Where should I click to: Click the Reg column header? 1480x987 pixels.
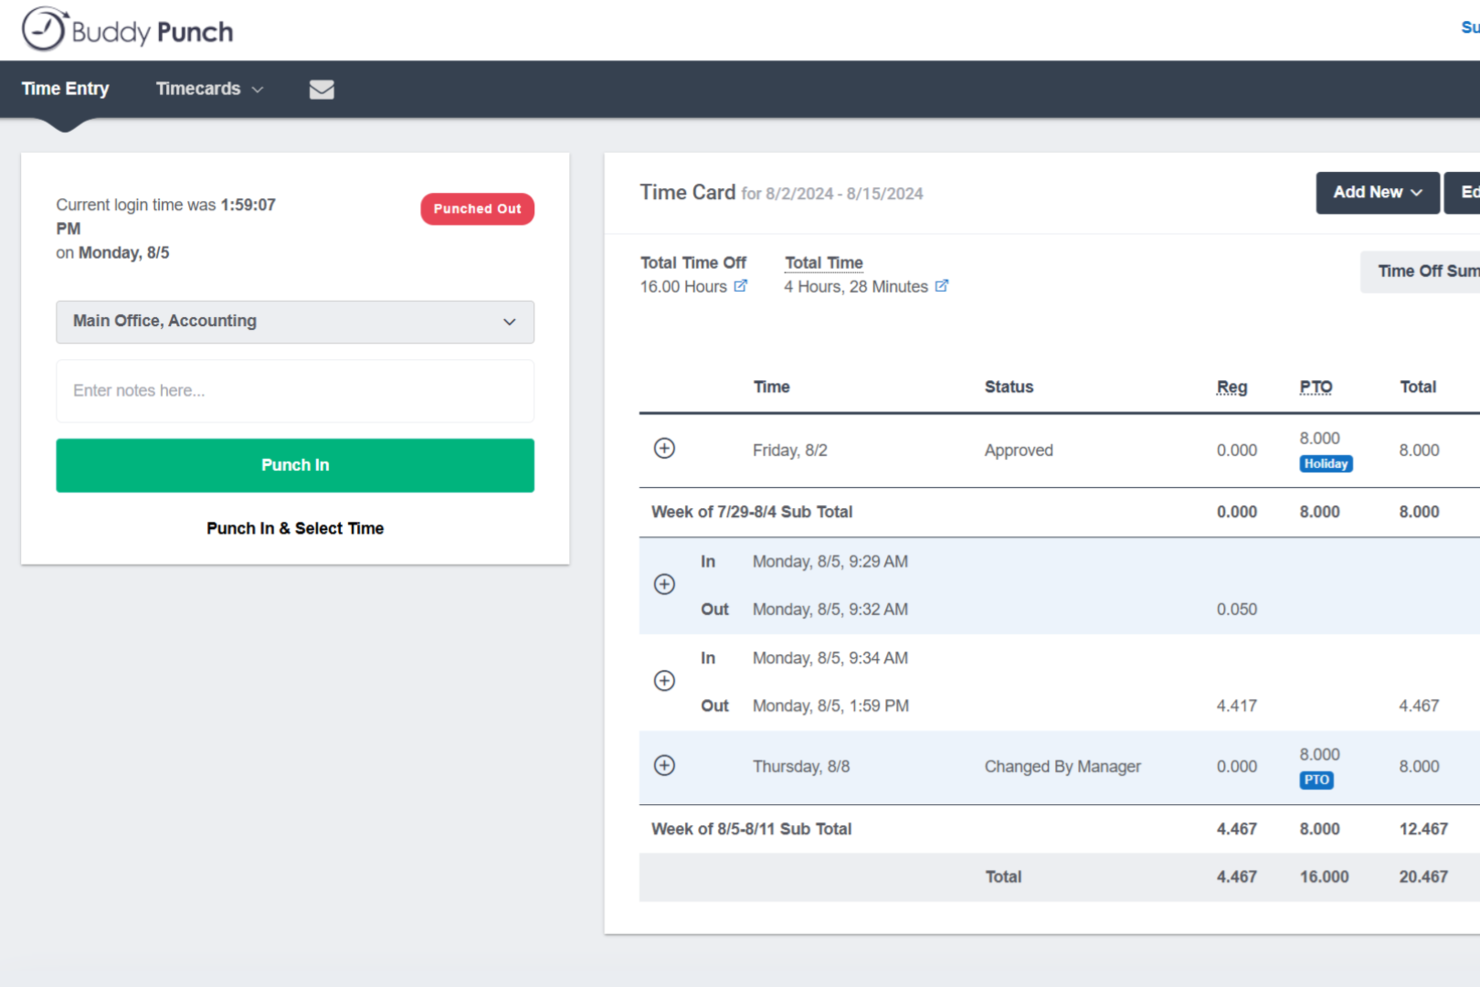coord(1232,387)
